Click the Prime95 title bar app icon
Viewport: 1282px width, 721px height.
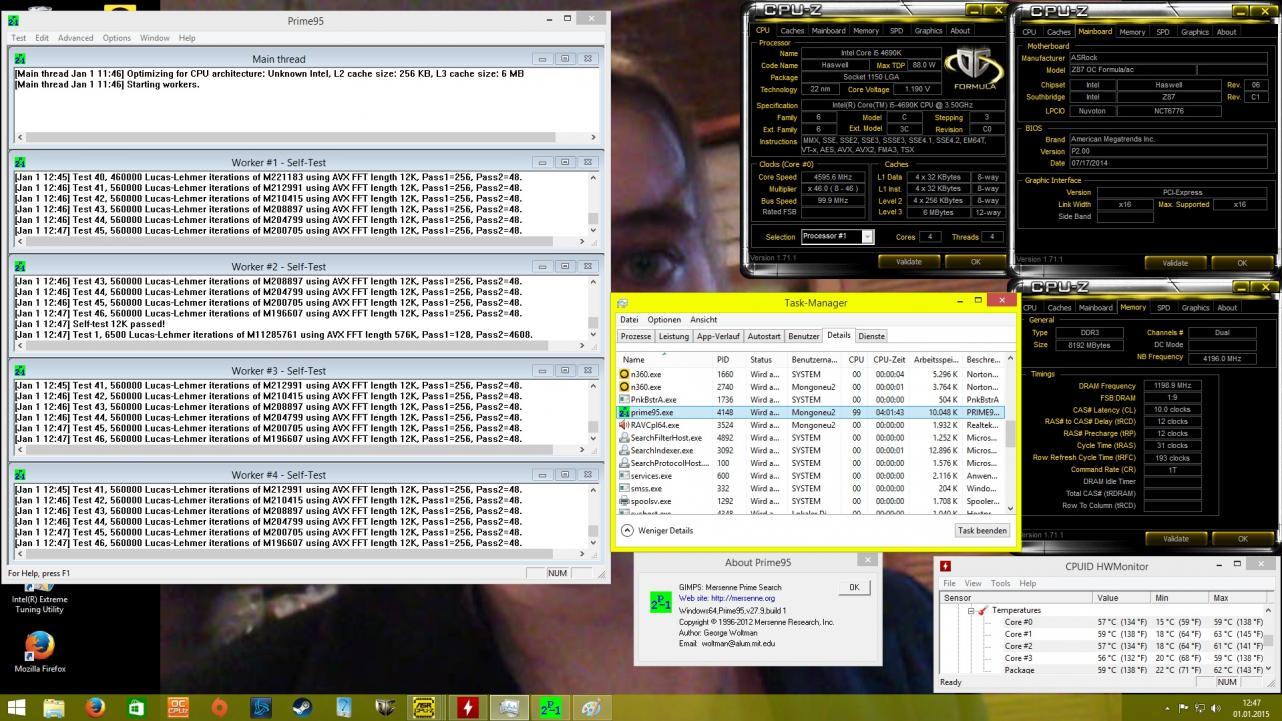pyautogui.click(x=14, y=20)
